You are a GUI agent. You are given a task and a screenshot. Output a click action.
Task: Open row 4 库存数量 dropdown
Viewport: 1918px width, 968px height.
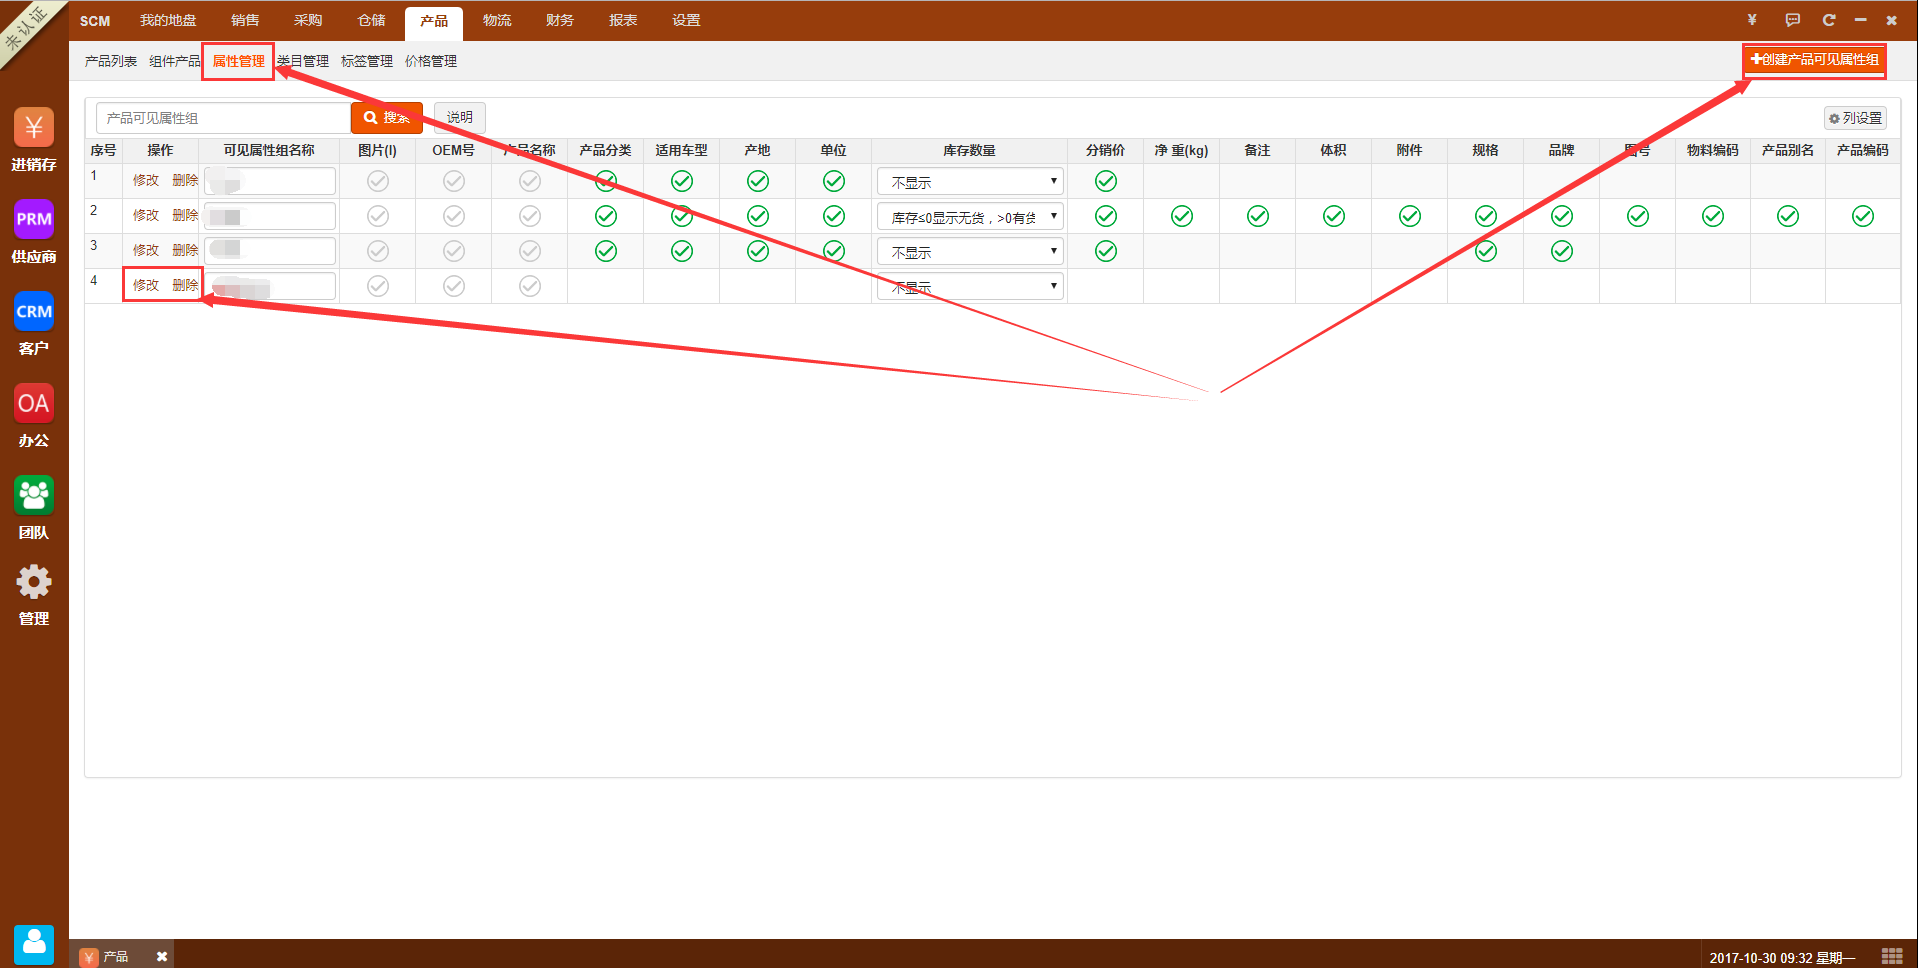coord(970,287)
